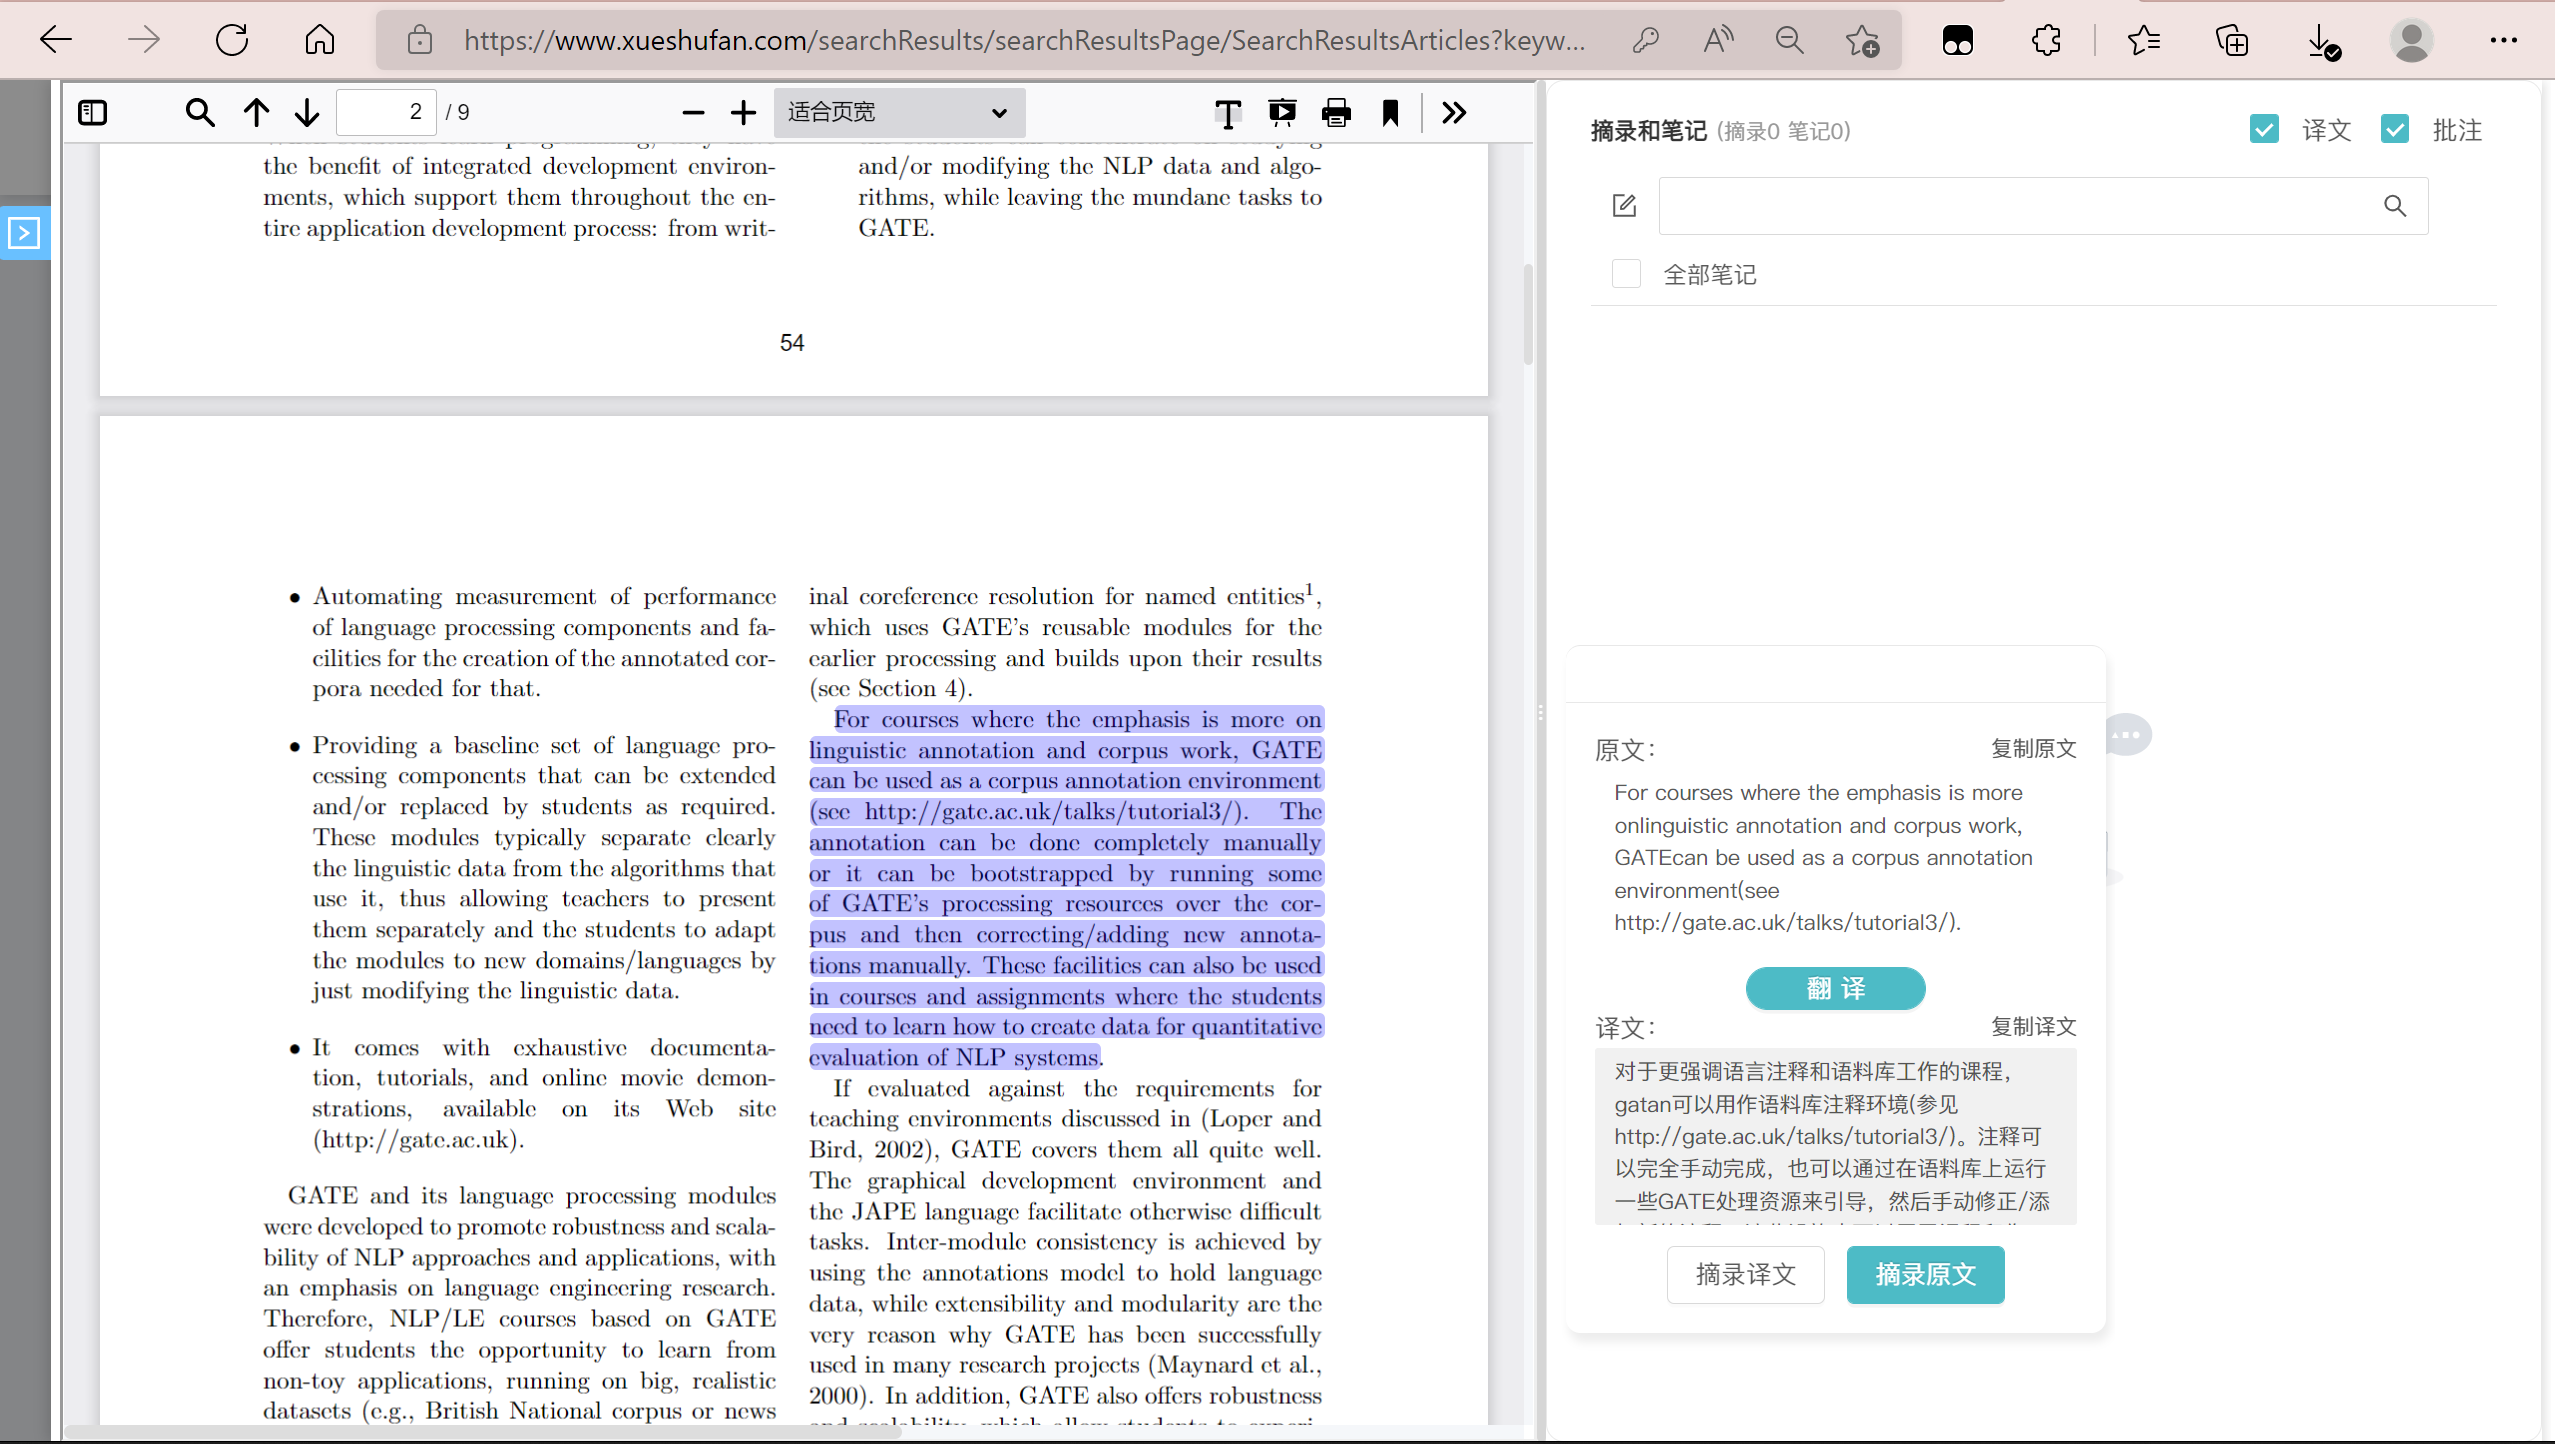Open user profile avatar

2411,40
